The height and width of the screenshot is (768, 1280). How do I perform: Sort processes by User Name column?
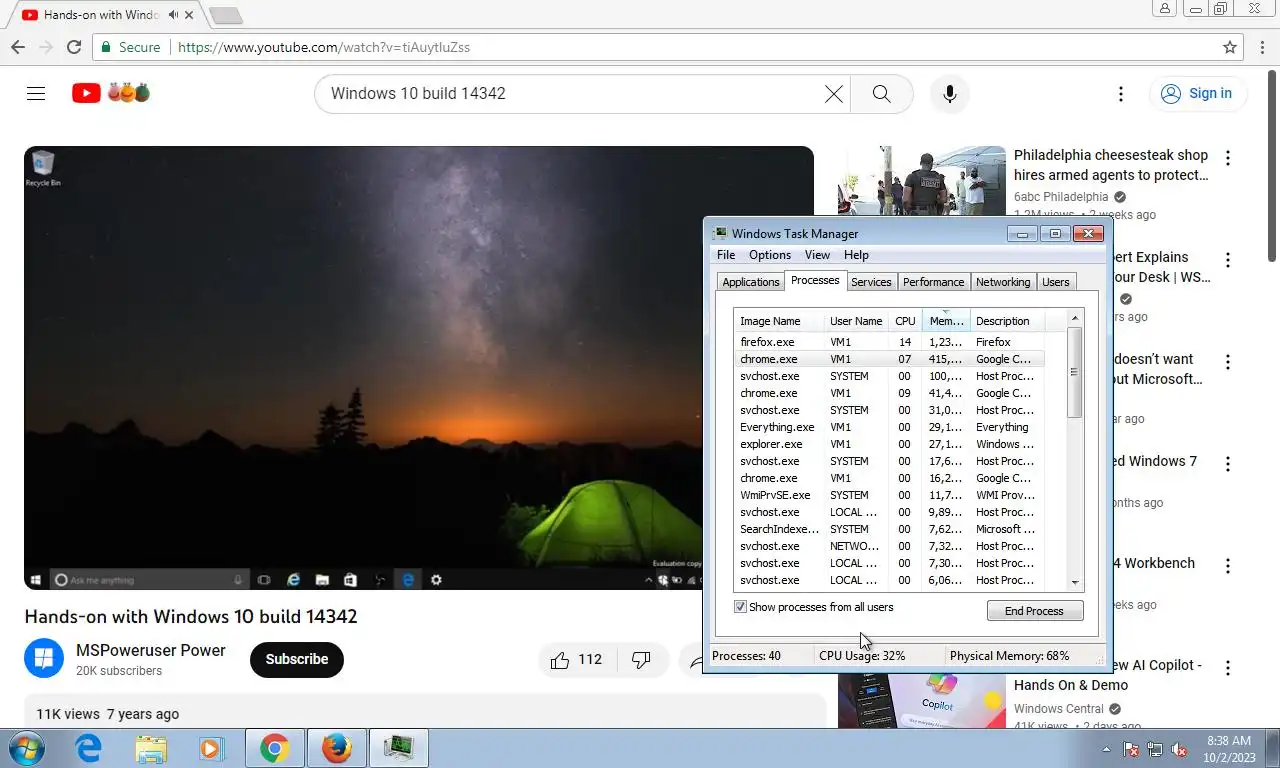coord(856,321)
